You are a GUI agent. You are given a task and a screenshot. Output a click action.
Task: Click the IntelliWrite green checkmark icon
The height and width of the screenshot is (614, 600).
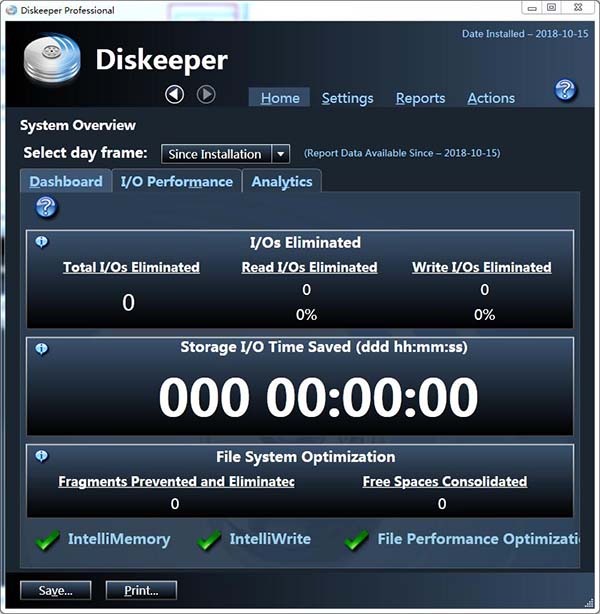coord(209,540)
